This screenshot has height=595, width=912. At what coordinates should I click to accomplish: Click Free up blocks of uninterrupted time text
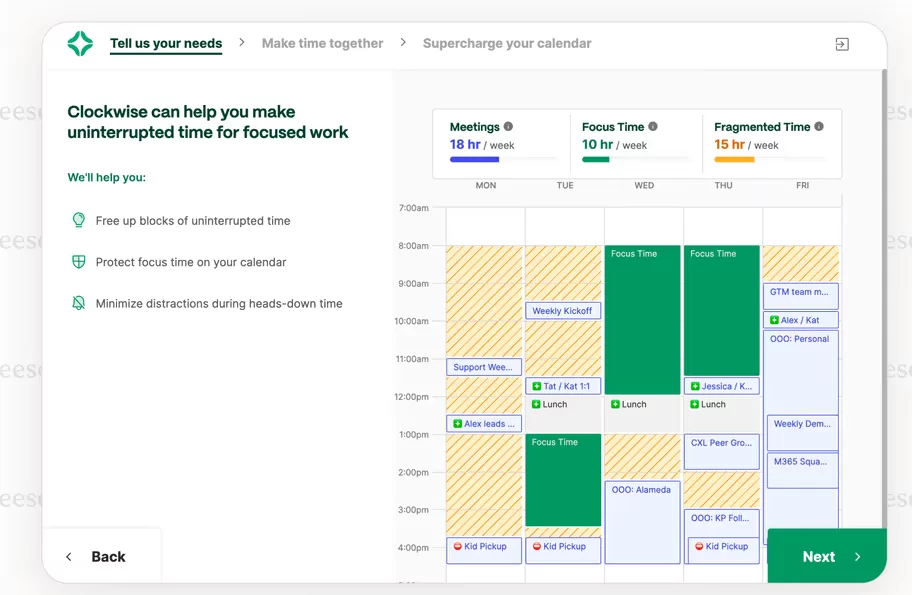(x=193, y=220)
